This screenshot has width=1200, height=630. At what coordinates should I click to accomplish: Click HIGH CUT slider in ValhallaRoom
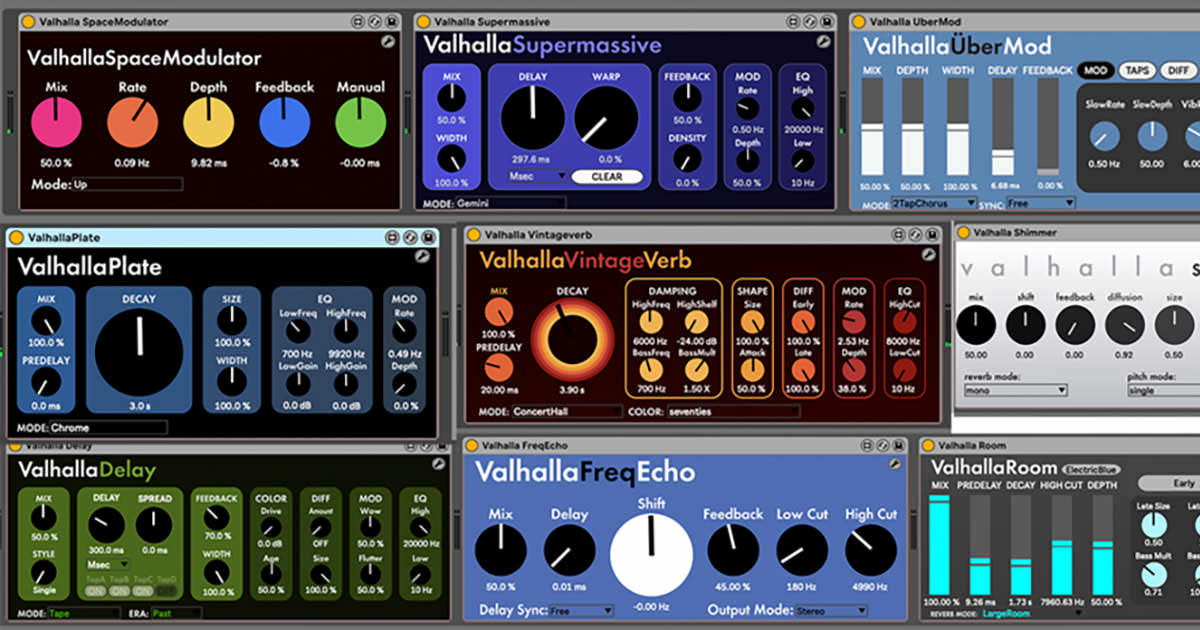click(1063, 545)
